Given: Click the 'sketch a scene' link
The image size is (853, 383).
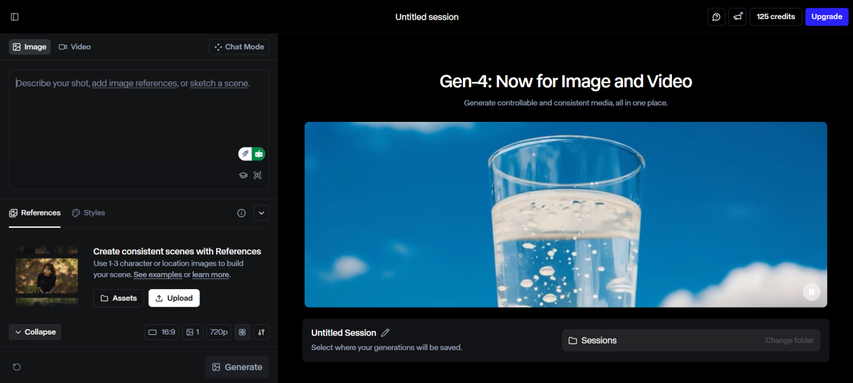Looking at the screenshot, I should pyautogui.click(x=219, y=83).
